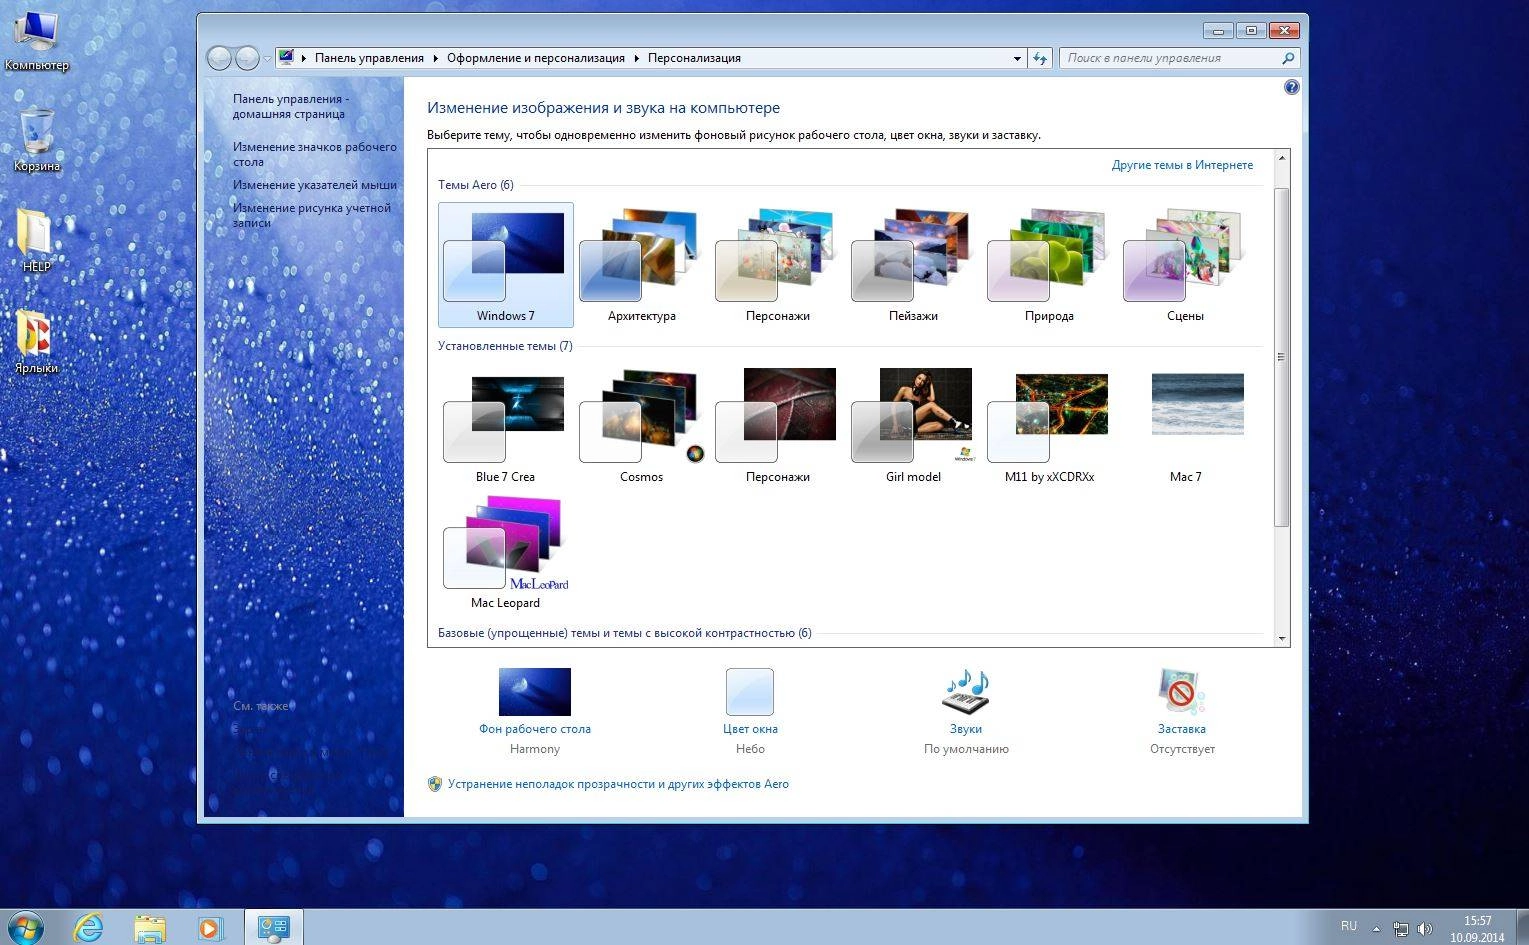Select installed Персонажи theme with red wallpaper
1529x945 pixels.
pyautogui.click(x=777, y=426)
